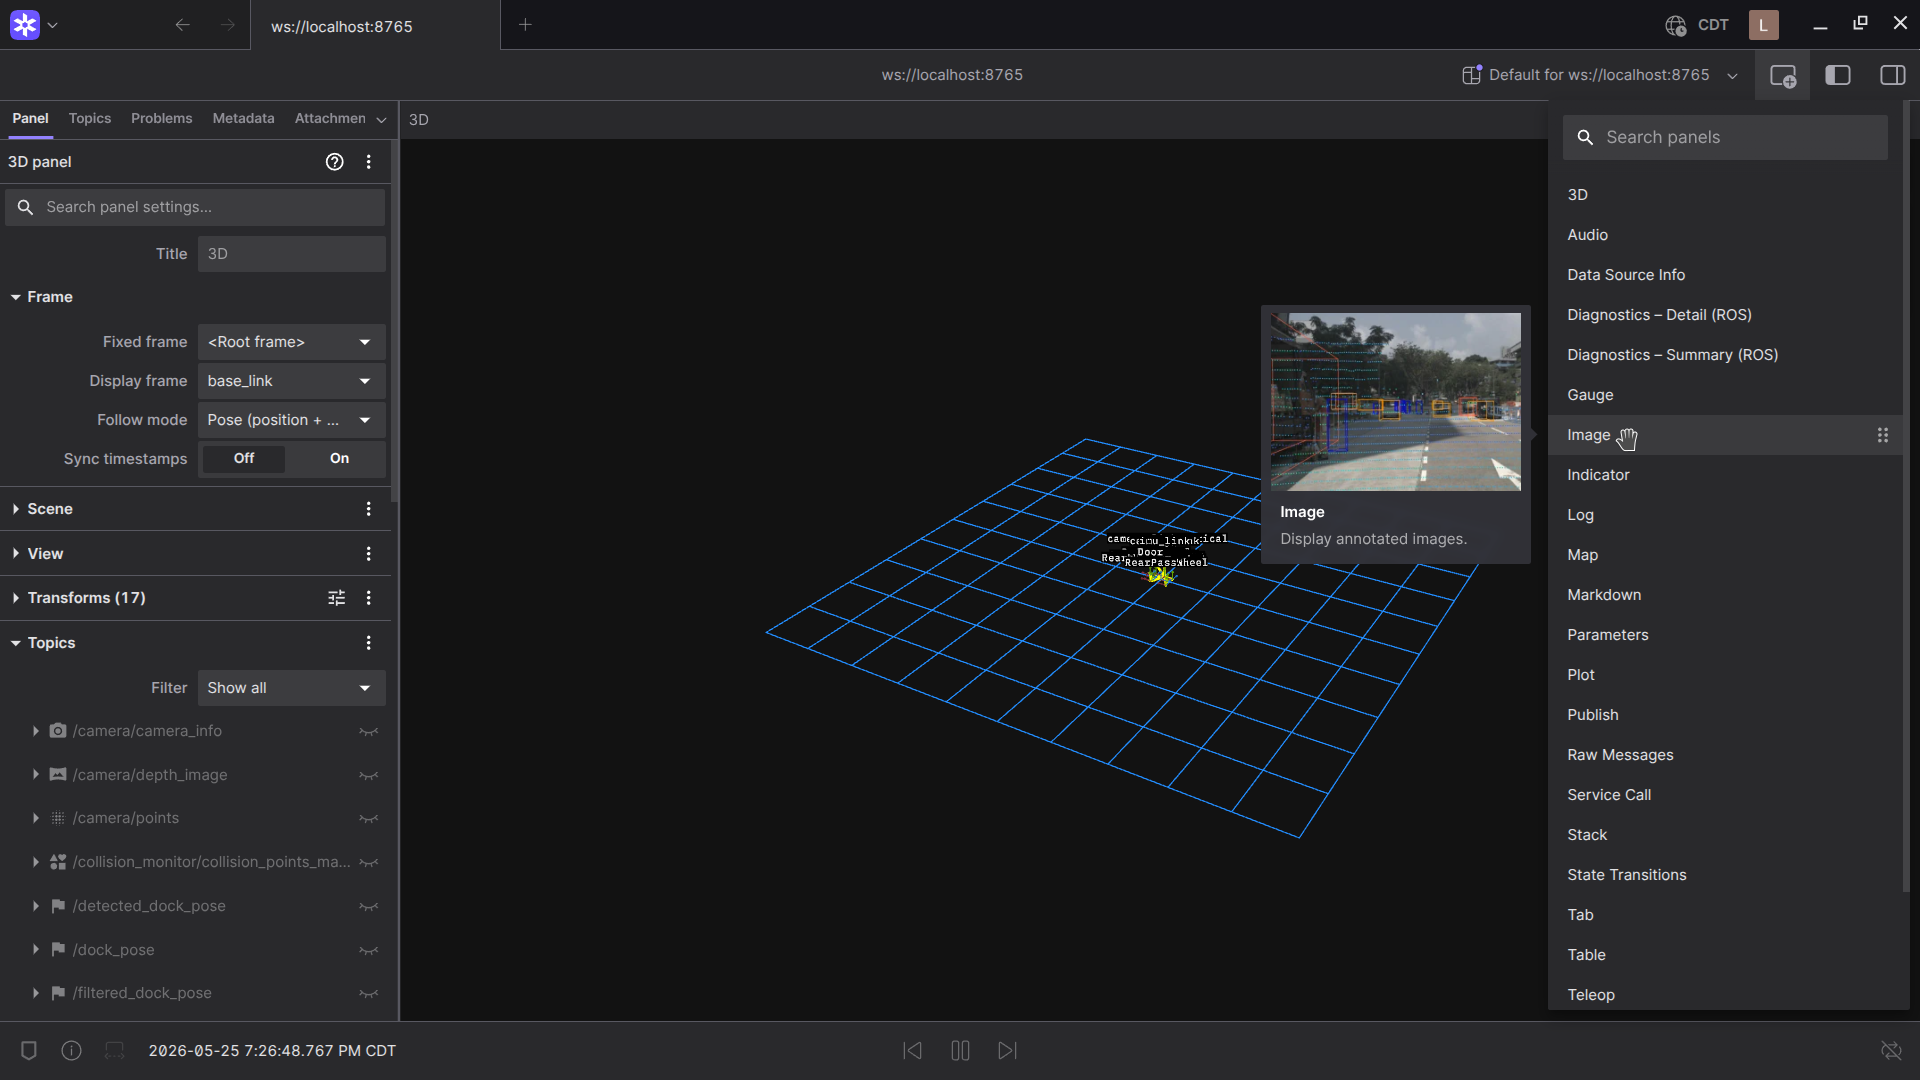
Task: Expand the Scene section
Action: [16, 509]
